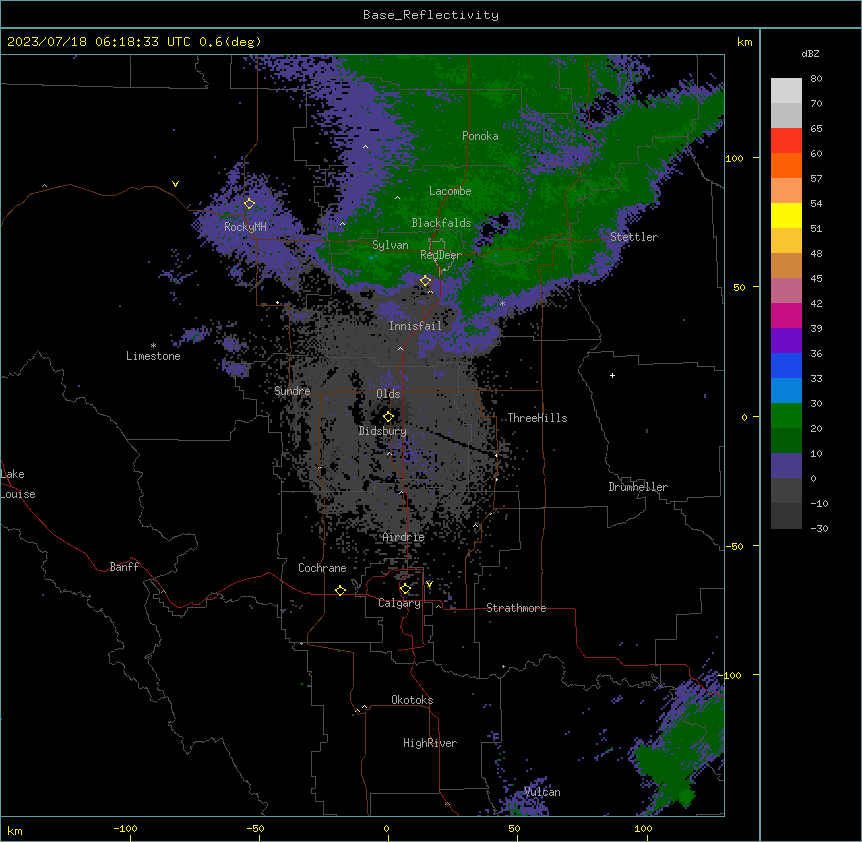Select the magenta 42 dBZ legend swatch

(786, 315)
